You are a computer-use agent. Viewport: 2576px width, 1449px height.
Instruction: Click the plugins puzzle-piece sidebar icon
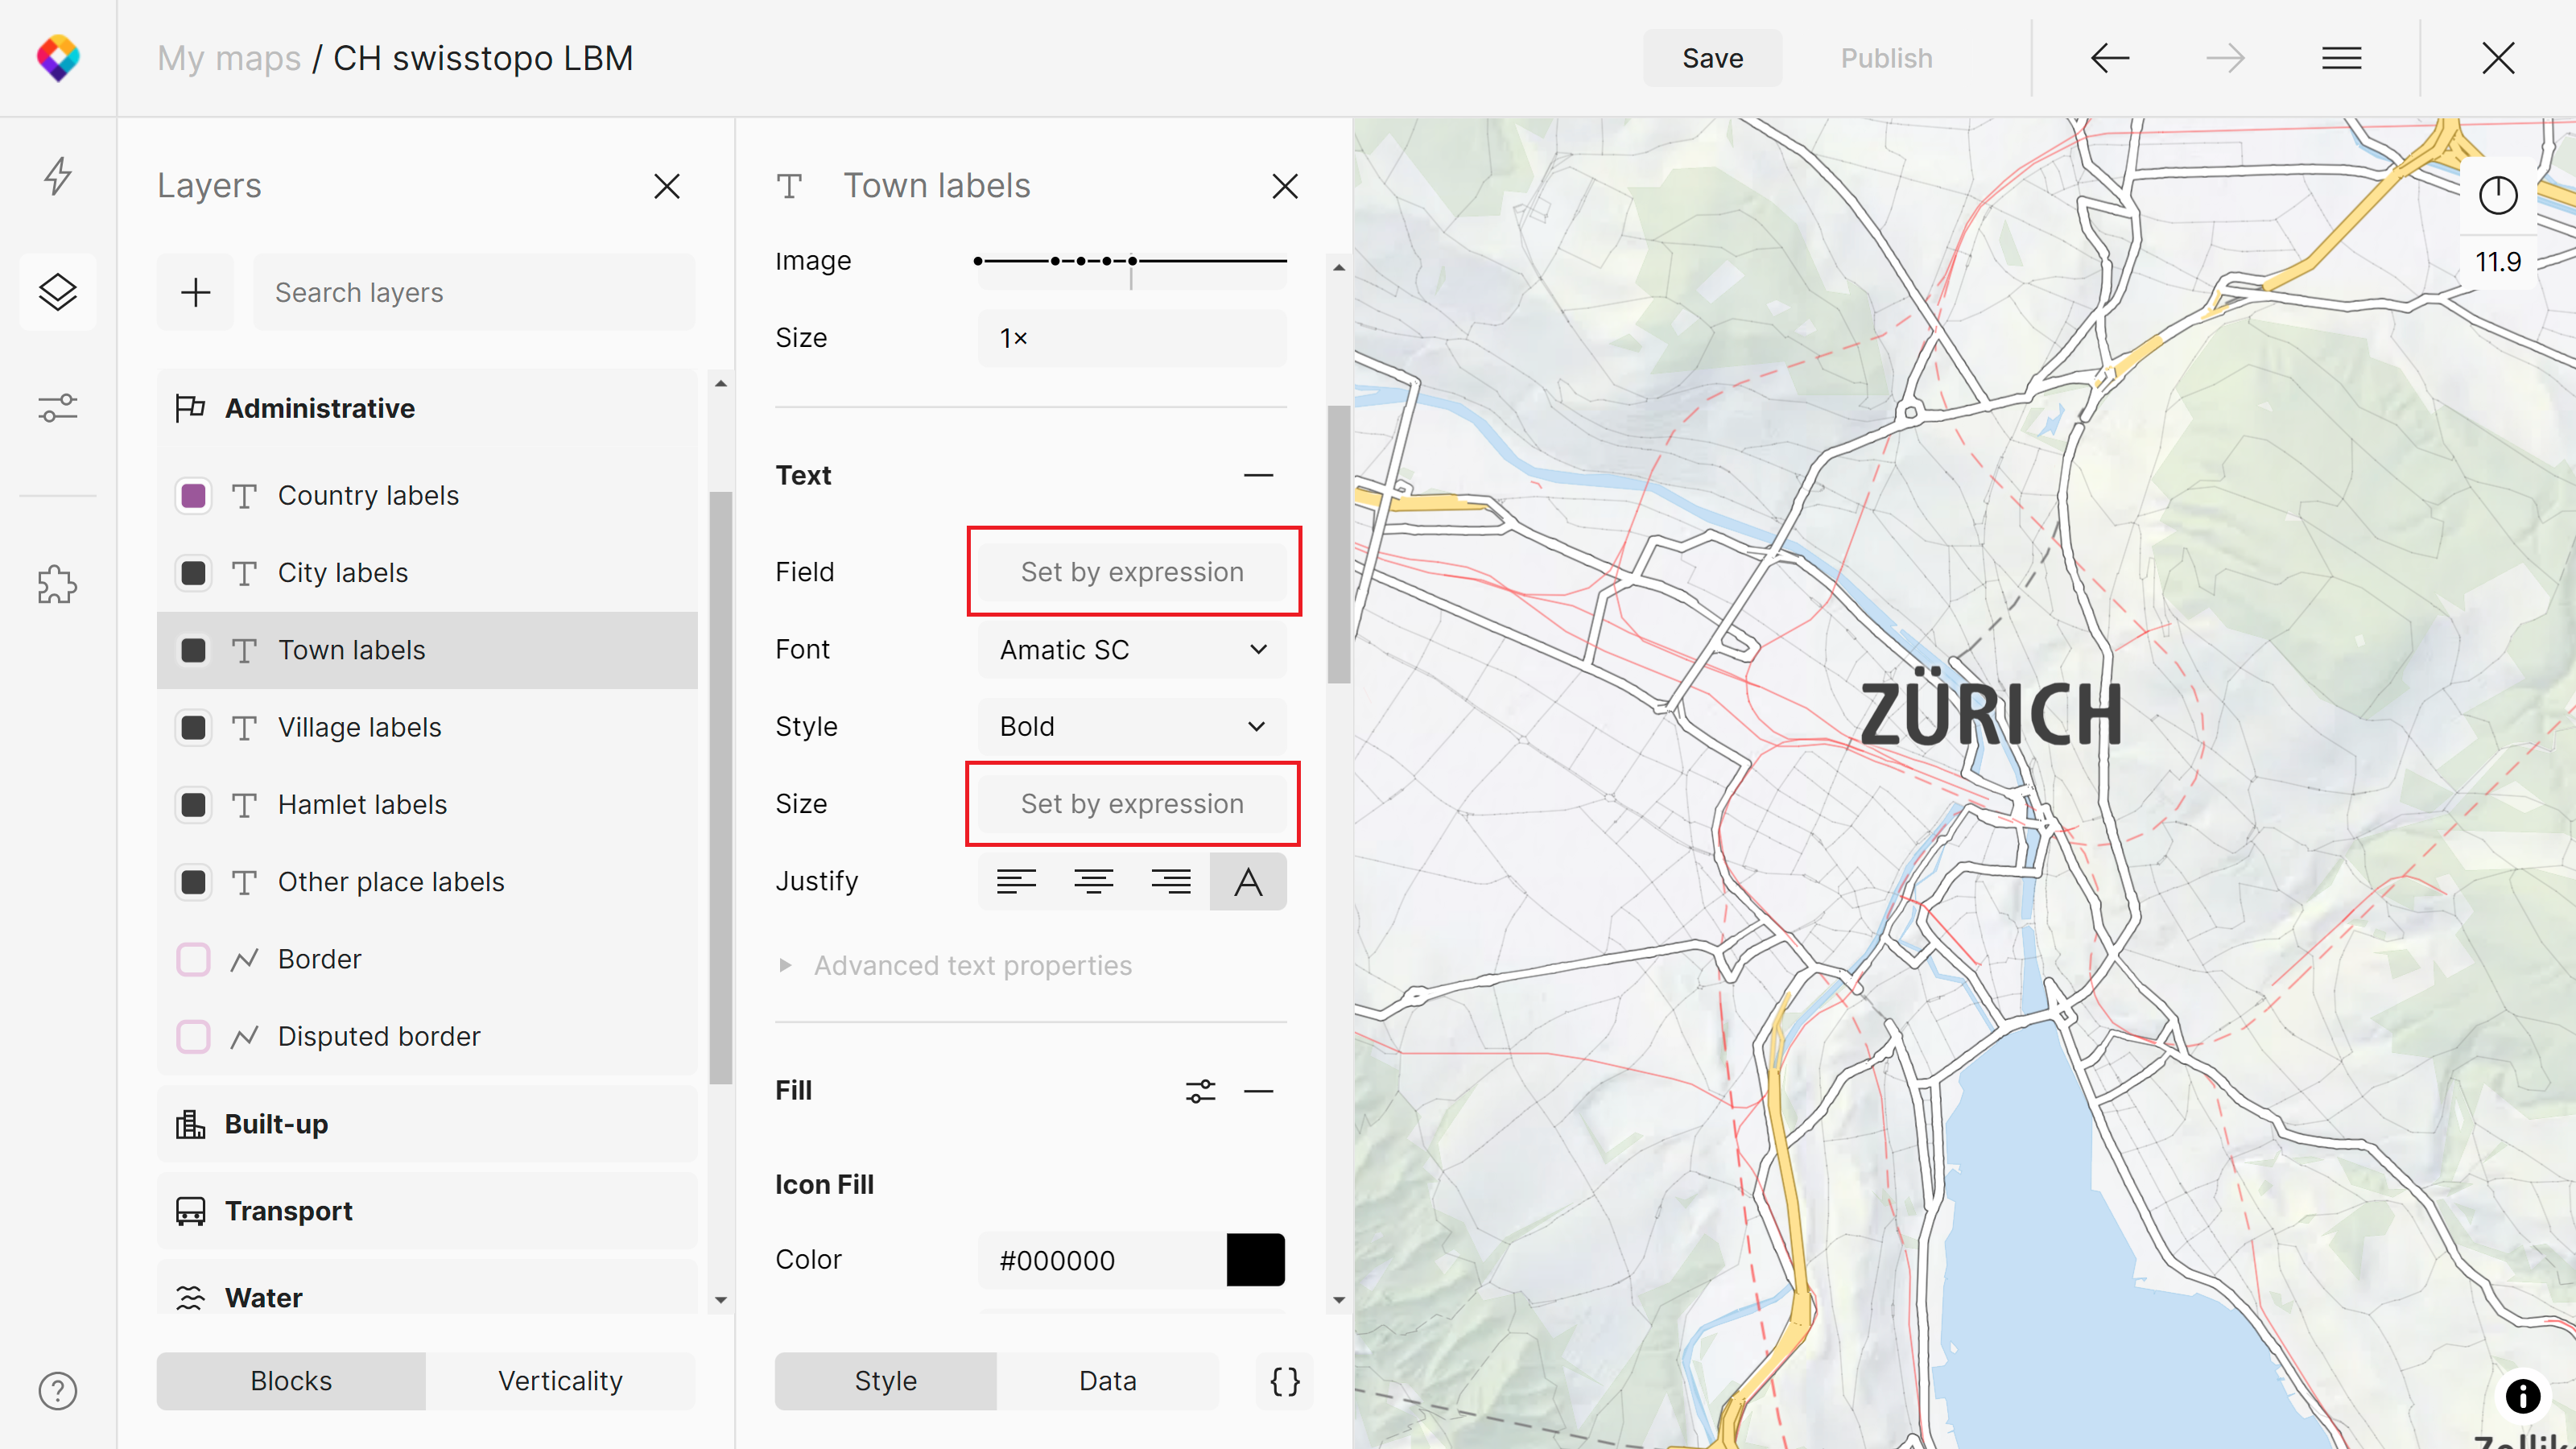click(x=57, y=584)
